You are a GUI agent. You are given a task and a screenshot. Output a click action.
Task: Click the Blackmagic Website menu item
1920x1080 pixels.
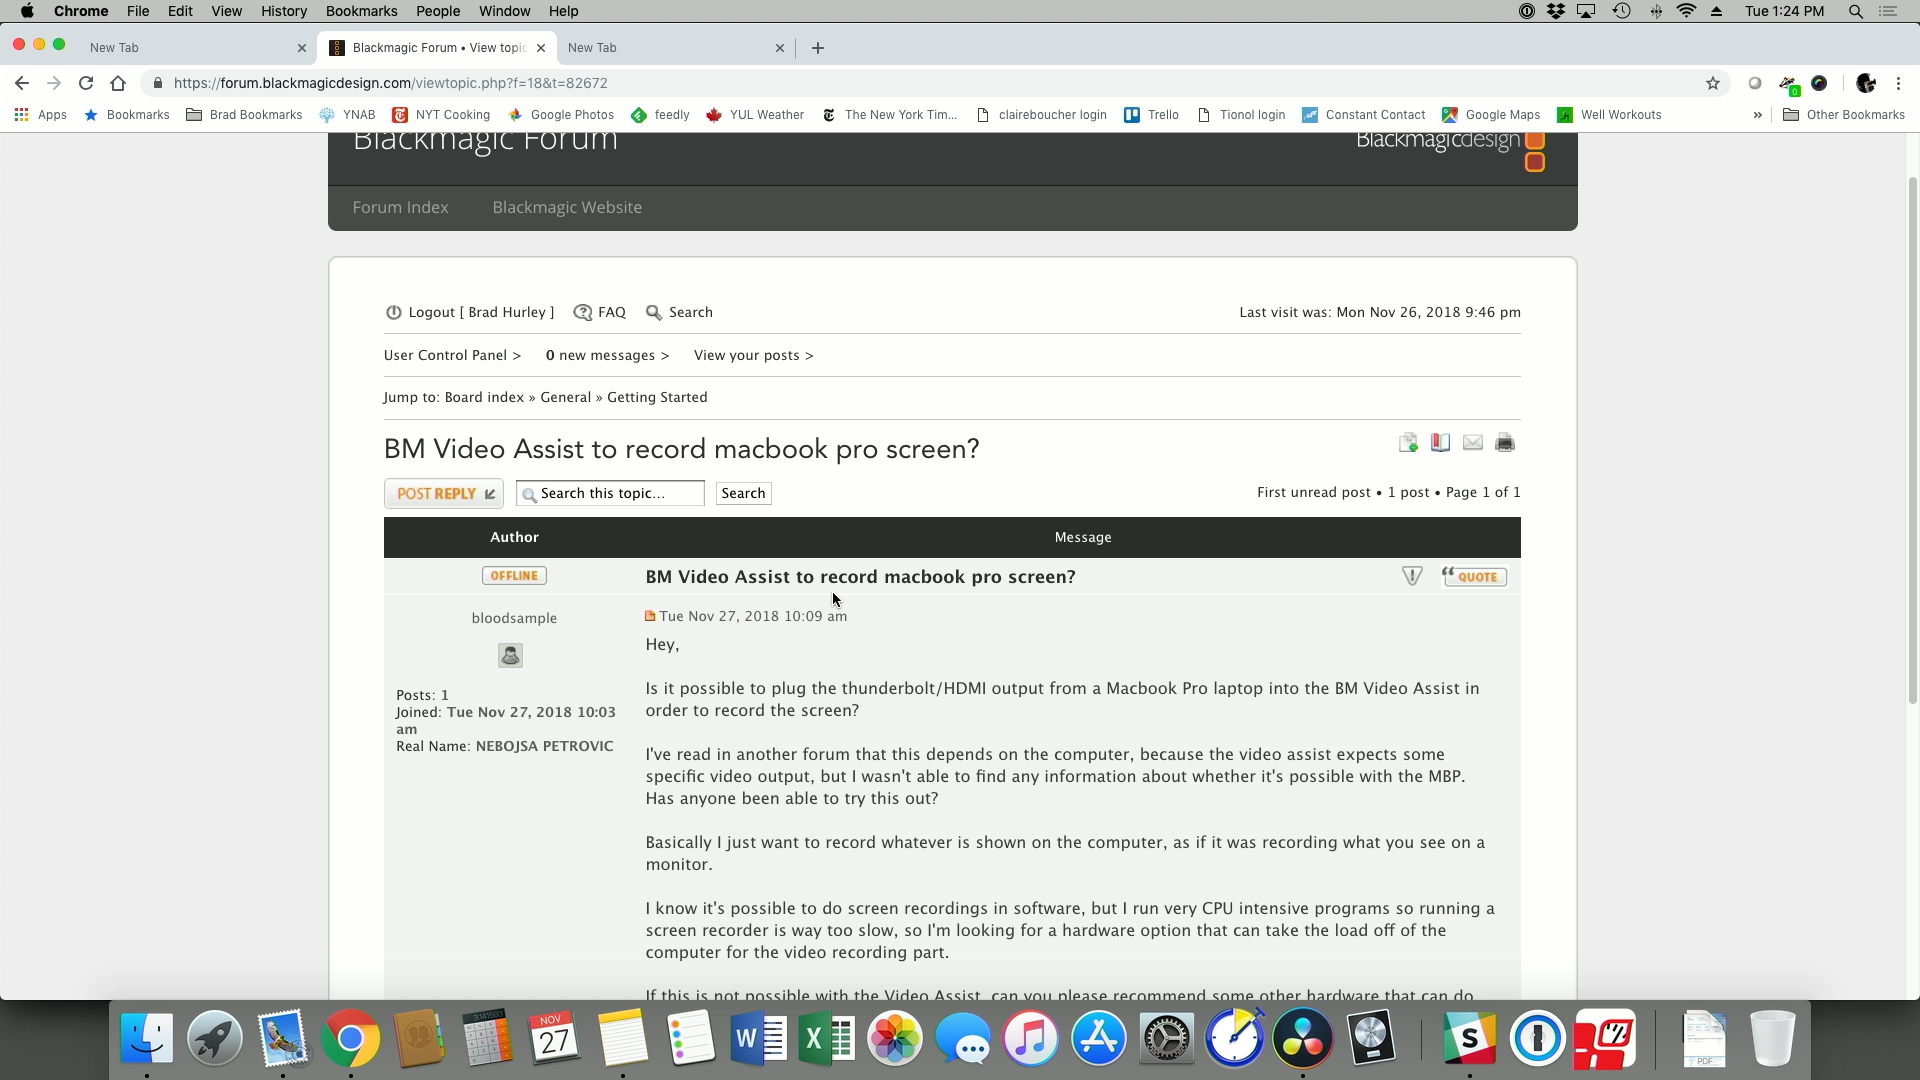tap(567, 207)
